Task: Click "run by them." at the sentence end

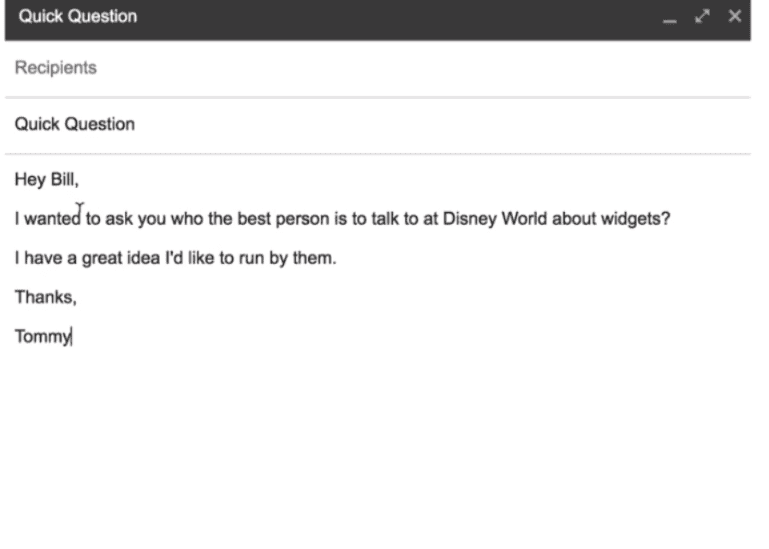Action: point(287,258)
